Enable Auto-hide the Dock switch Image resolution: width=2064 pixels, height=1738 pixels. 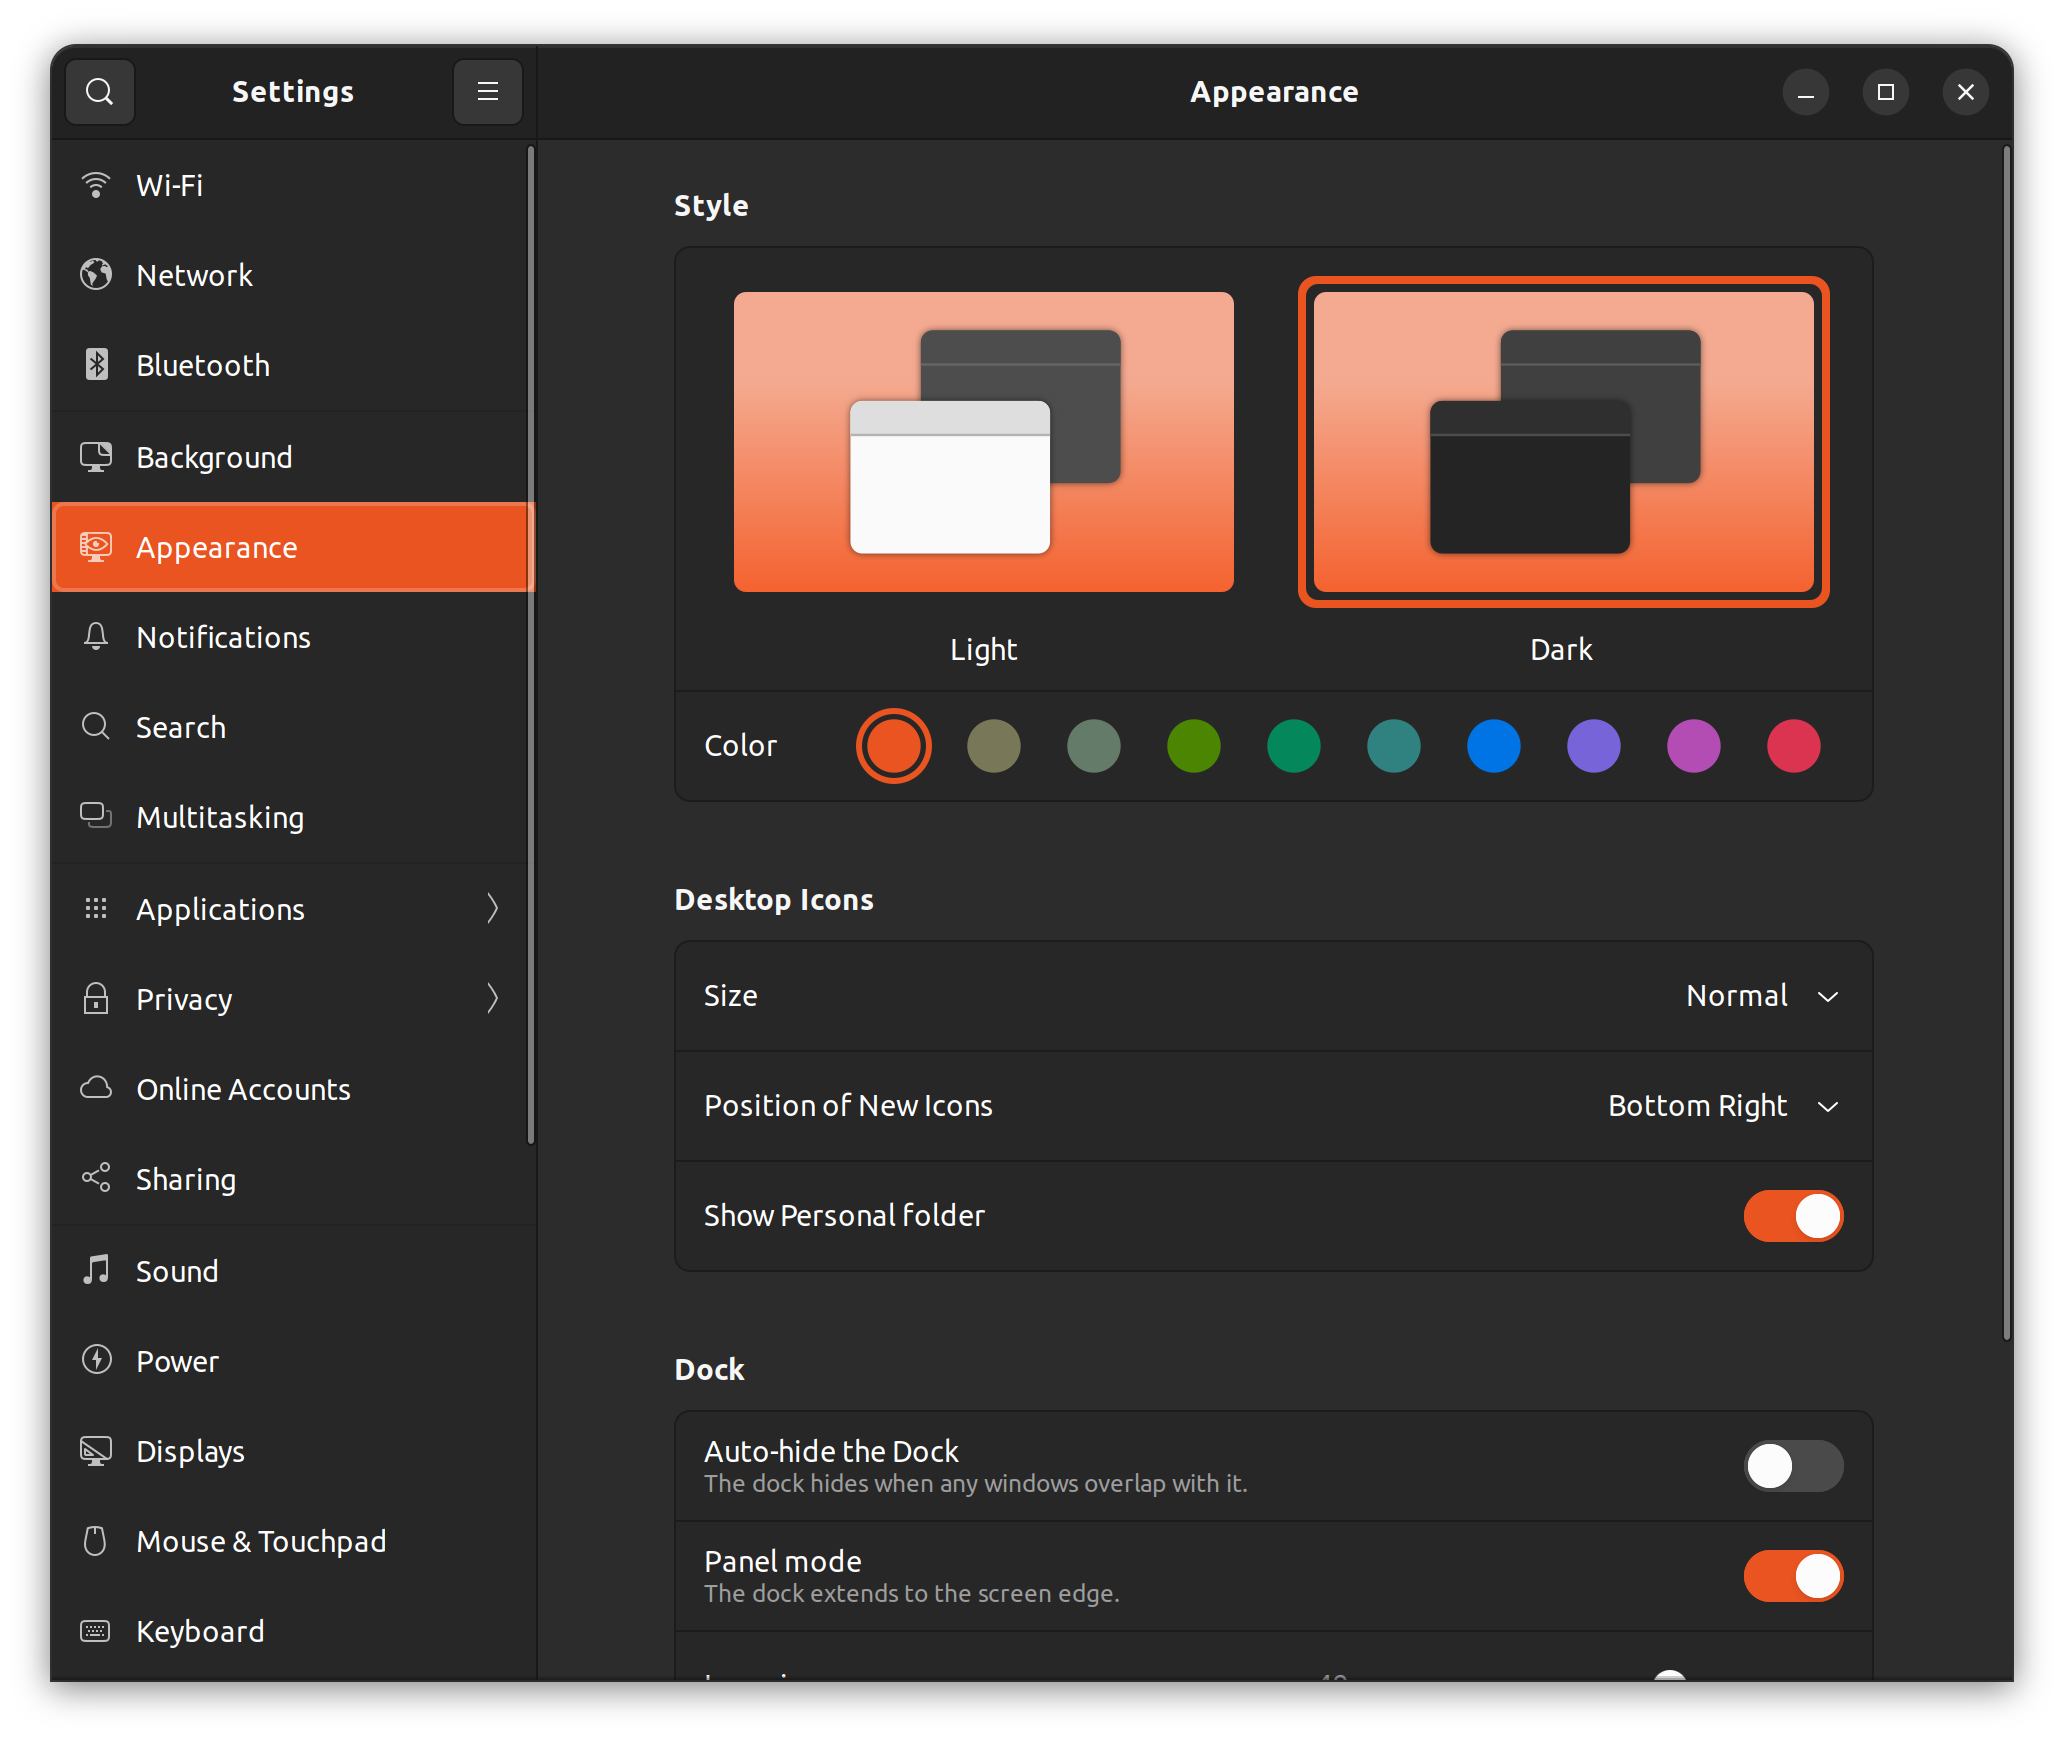coord(1792,1466)
